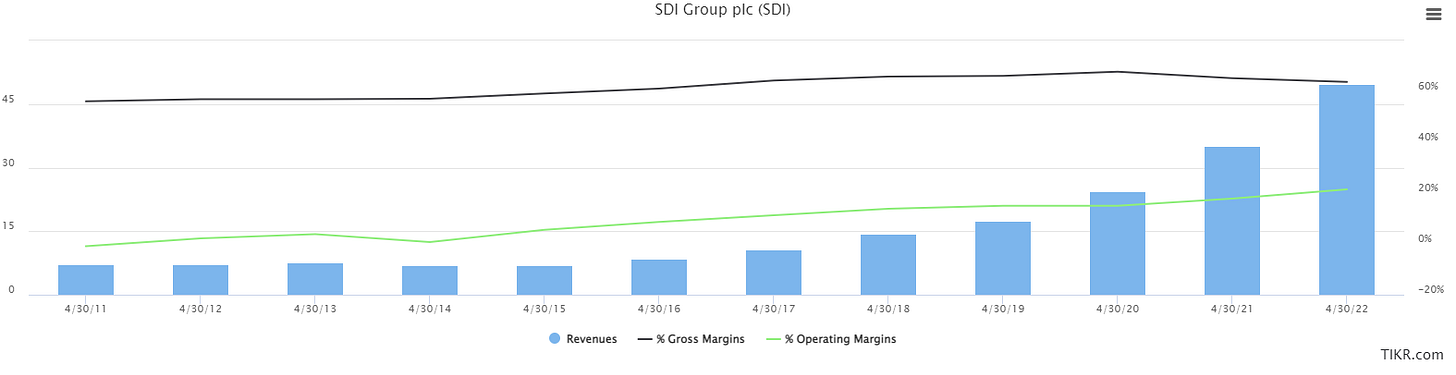Click the blue Revenues legend dot
The image size is (1456, 375).
[555, 339]
